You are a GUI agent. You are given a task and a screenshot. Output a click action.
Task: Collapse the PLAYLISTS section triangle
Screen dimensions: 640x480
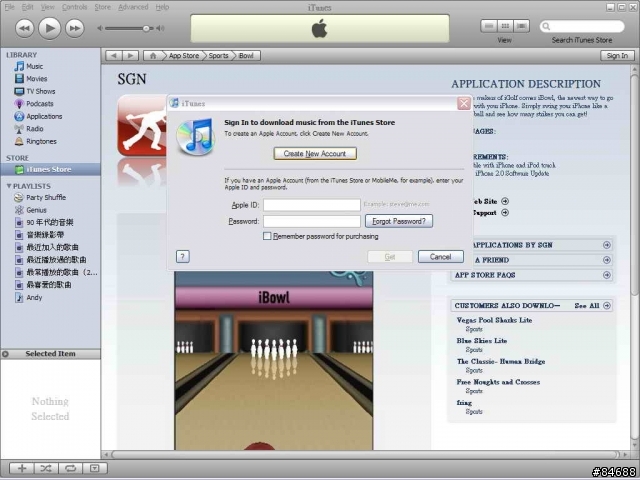click(x=9, y=186)
